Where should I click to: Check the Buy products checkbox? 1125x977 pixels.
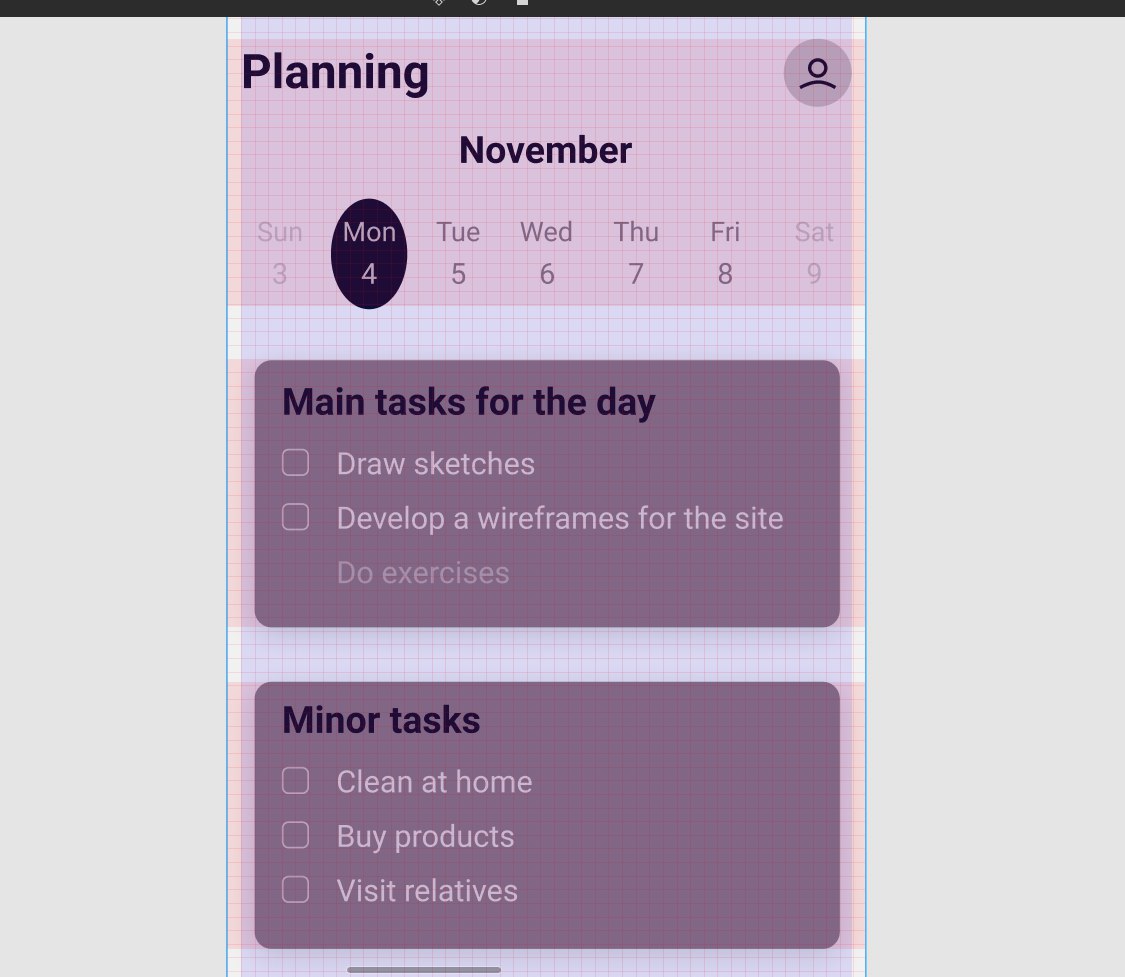pyautogui.click(x=296, y=835)
